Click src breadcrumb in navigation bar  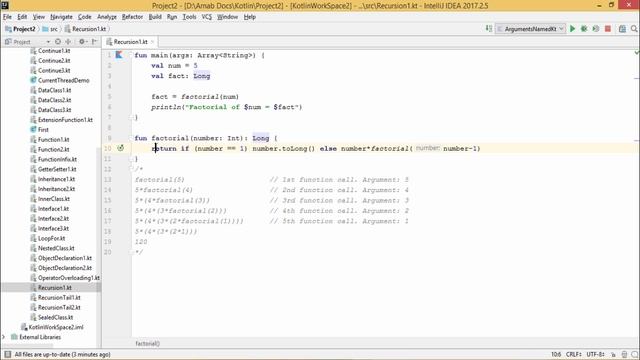pos(50,29)
